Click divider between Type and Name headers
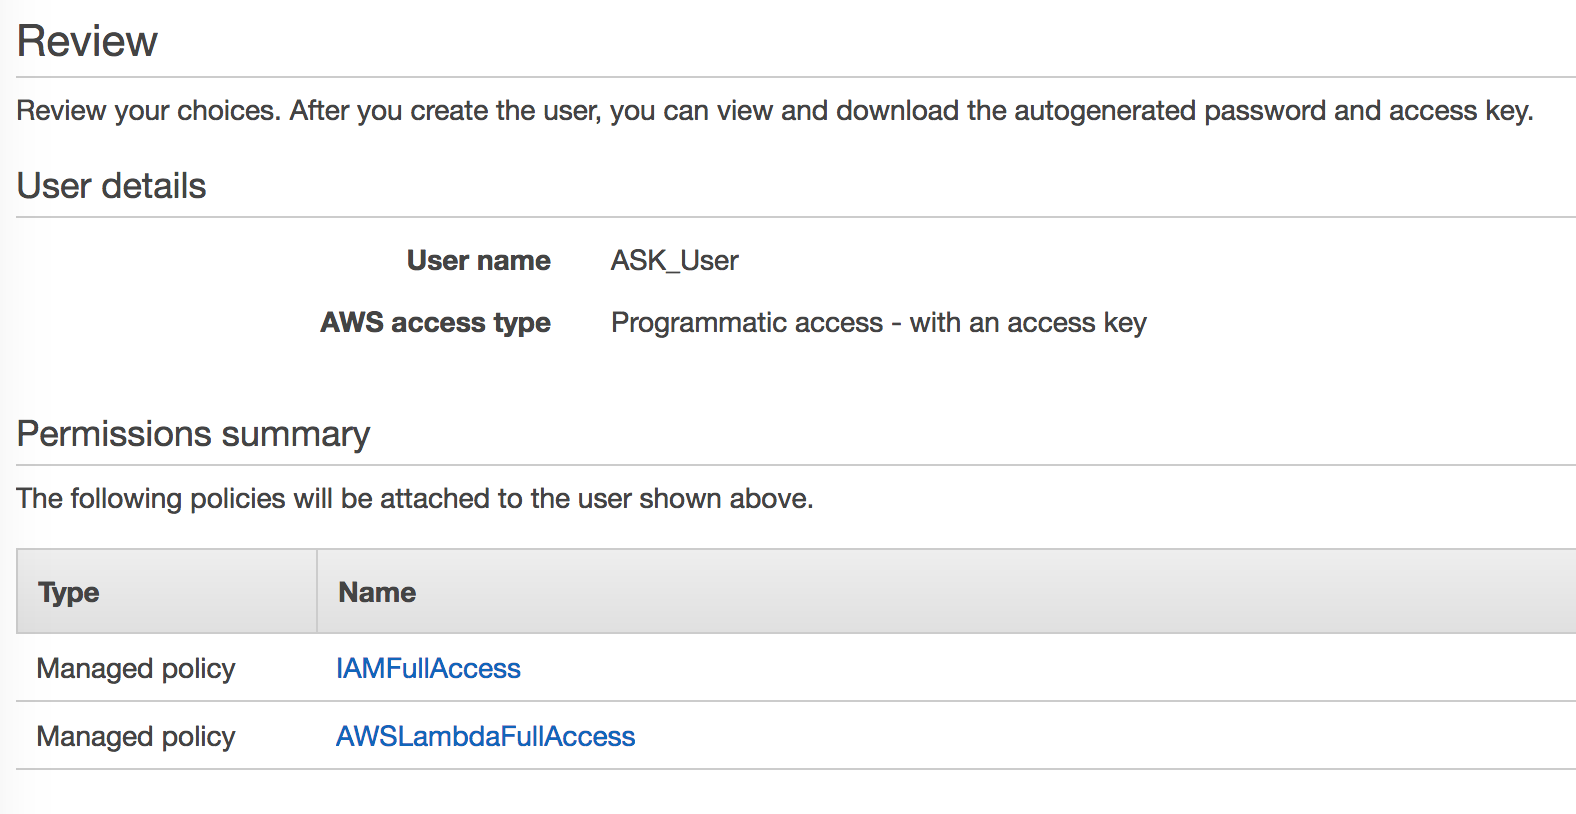The width and height of the screenshot is (1576, 814). pos(317,591)
